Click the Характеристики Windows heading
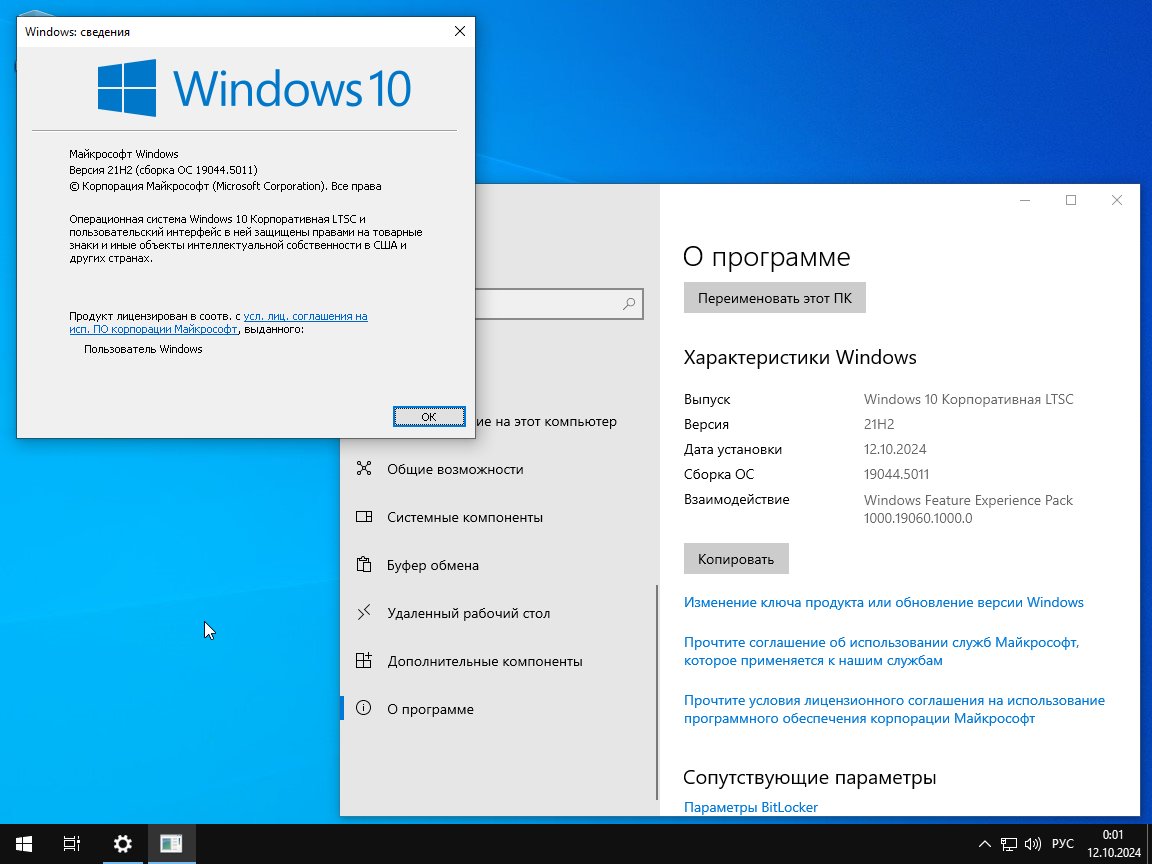This screenshot has width=1152, height=864. pyautogui.click(x=800, y=358)
